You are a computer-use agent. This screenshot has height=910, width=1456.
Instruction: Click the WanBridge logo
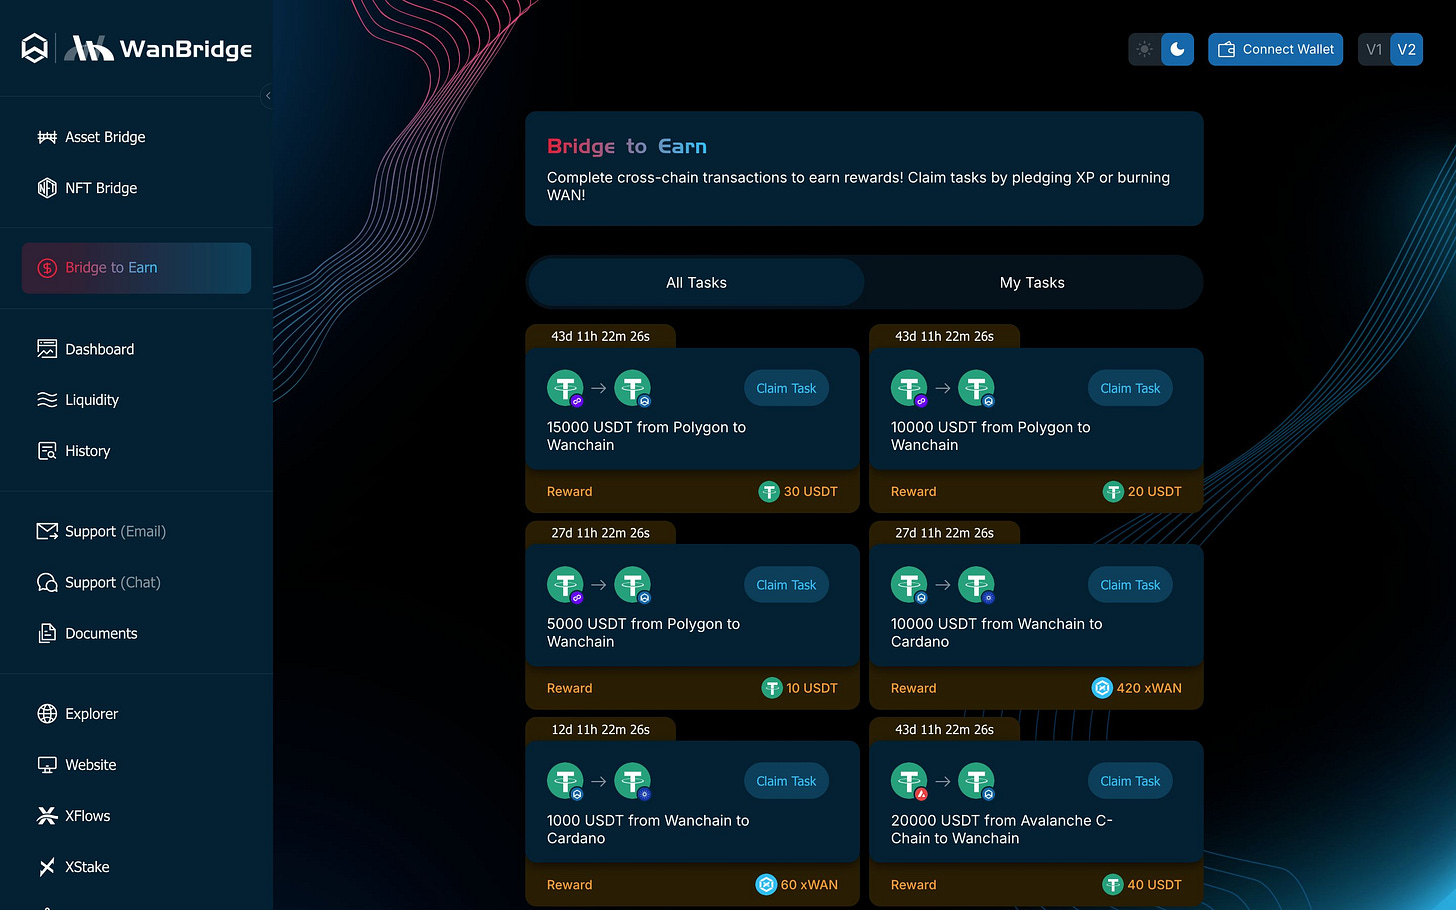click(x=158, y=48)
